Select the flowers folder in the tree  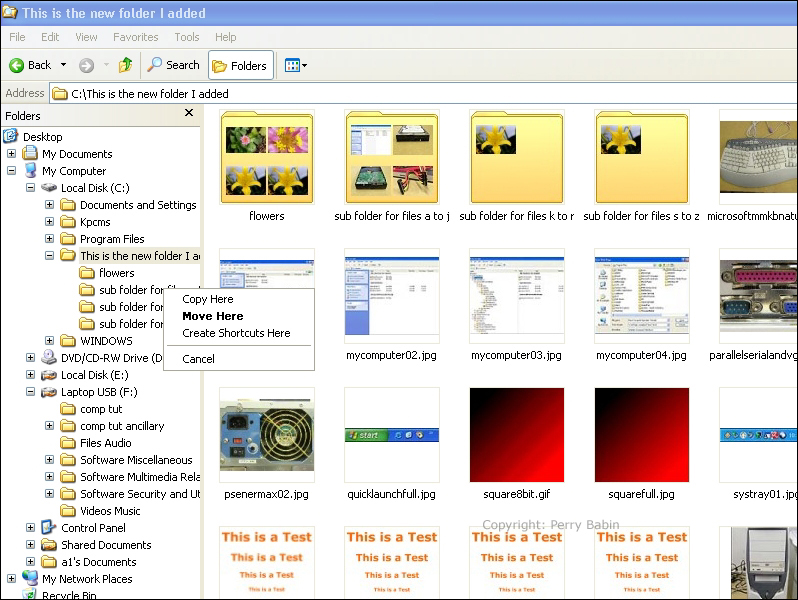coord(107,273)
